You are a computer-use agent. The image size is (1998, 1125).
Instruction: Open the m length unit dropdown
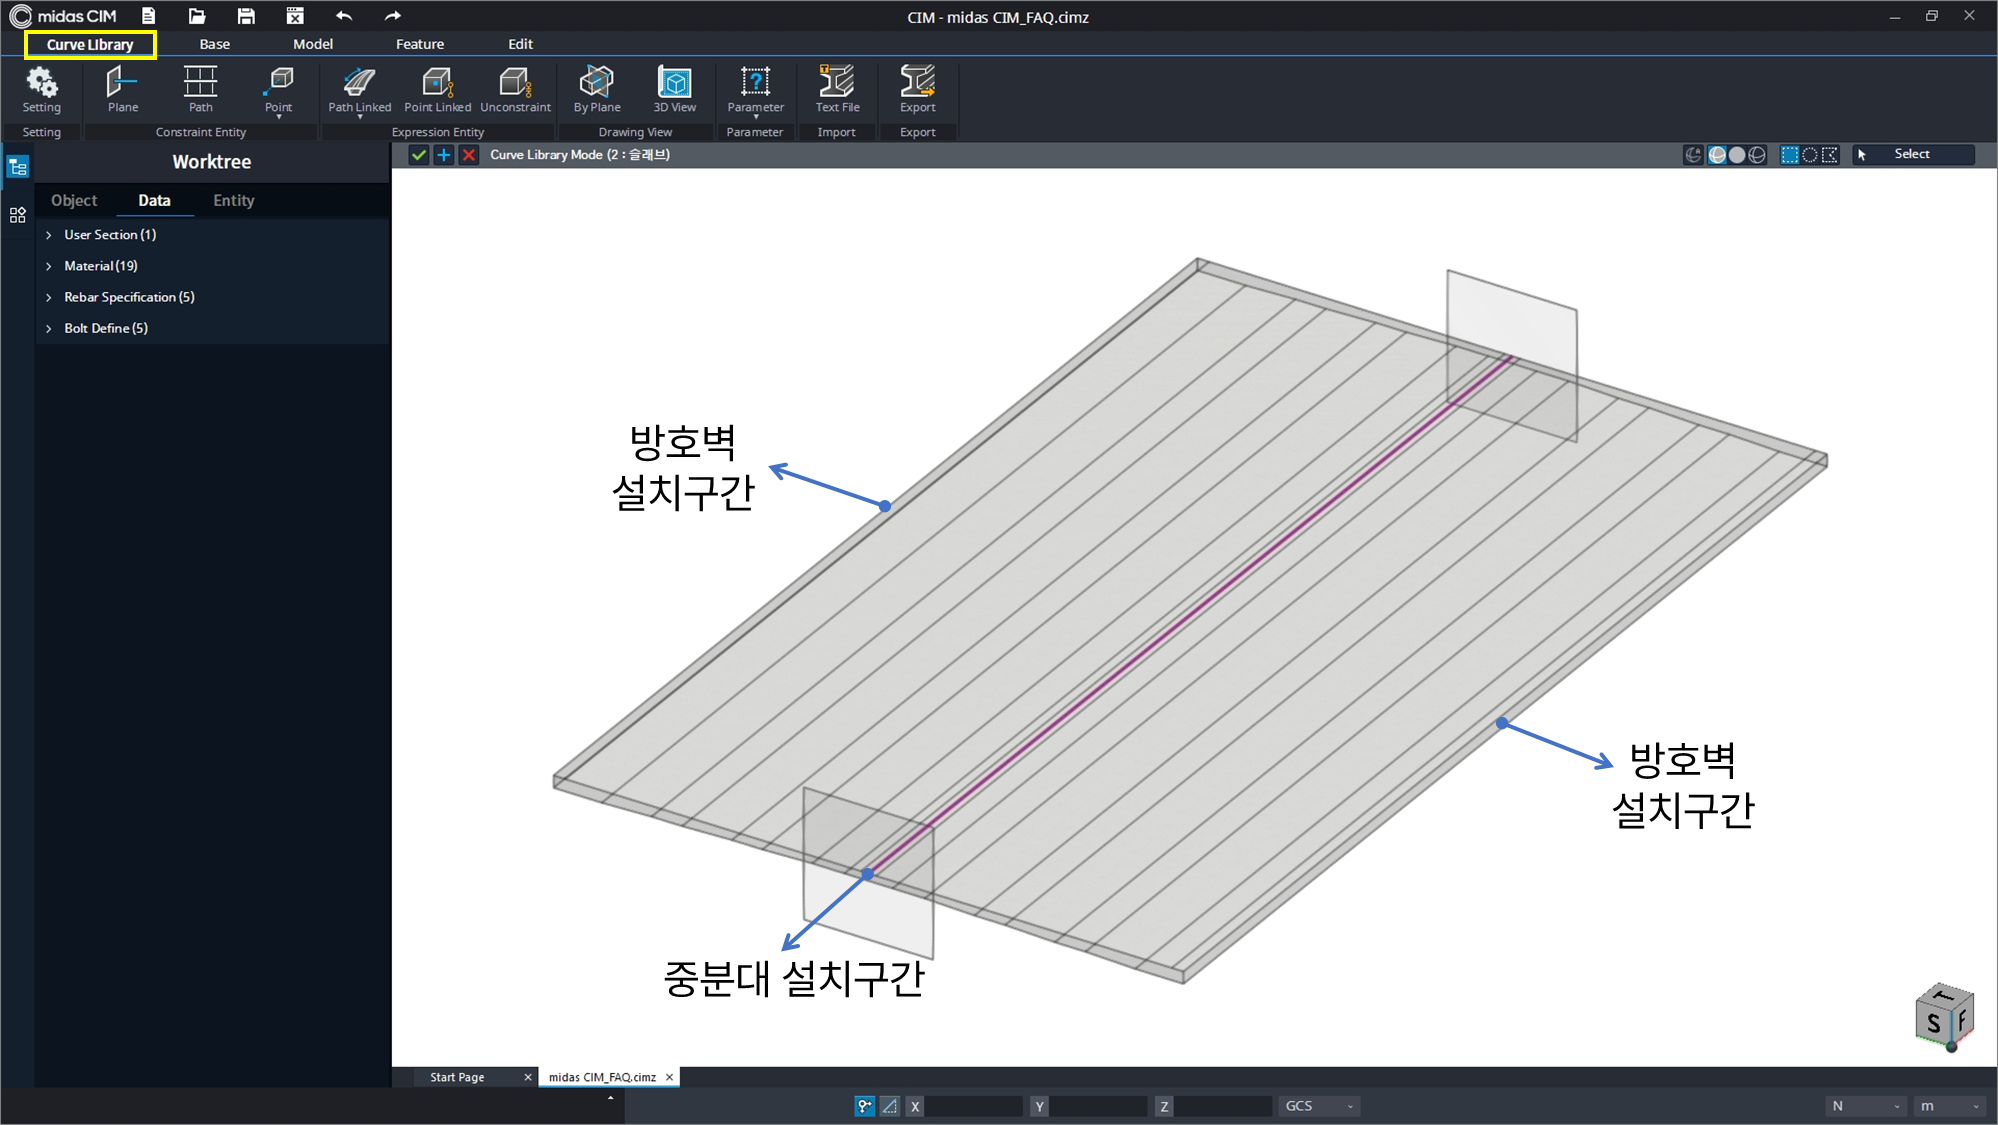pos(1949,1106)
